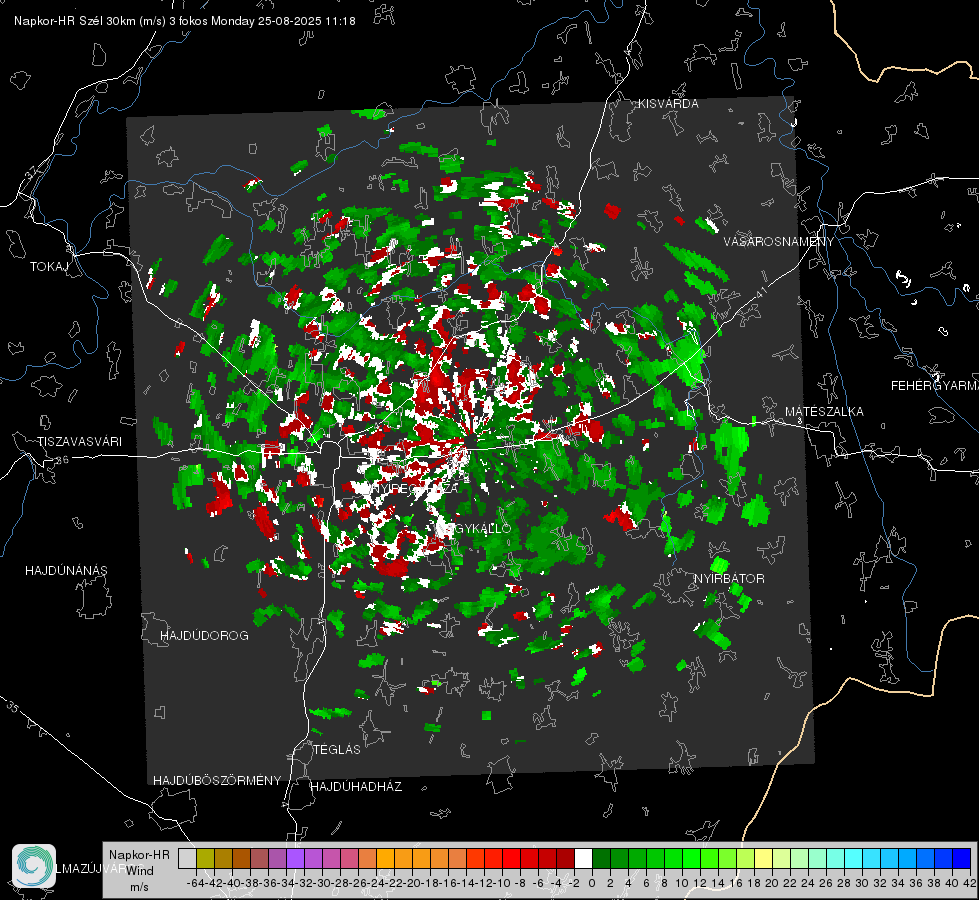Click the MÁTÉSZALKA city label
This screenshot has width=979, height=900.
[824, 412]
